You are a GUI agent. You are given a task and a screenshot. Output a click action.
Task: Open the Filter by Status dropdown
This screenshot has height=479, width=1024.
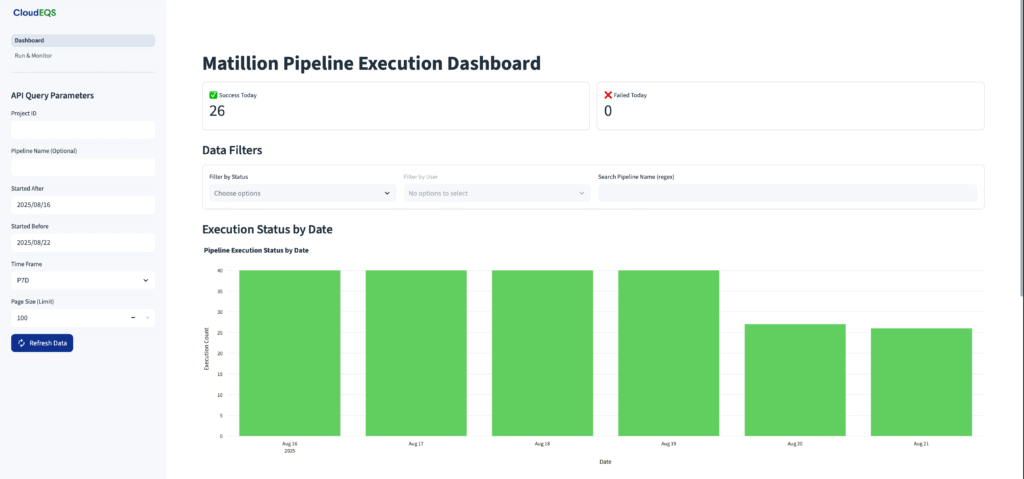click(x=302, y=193)
